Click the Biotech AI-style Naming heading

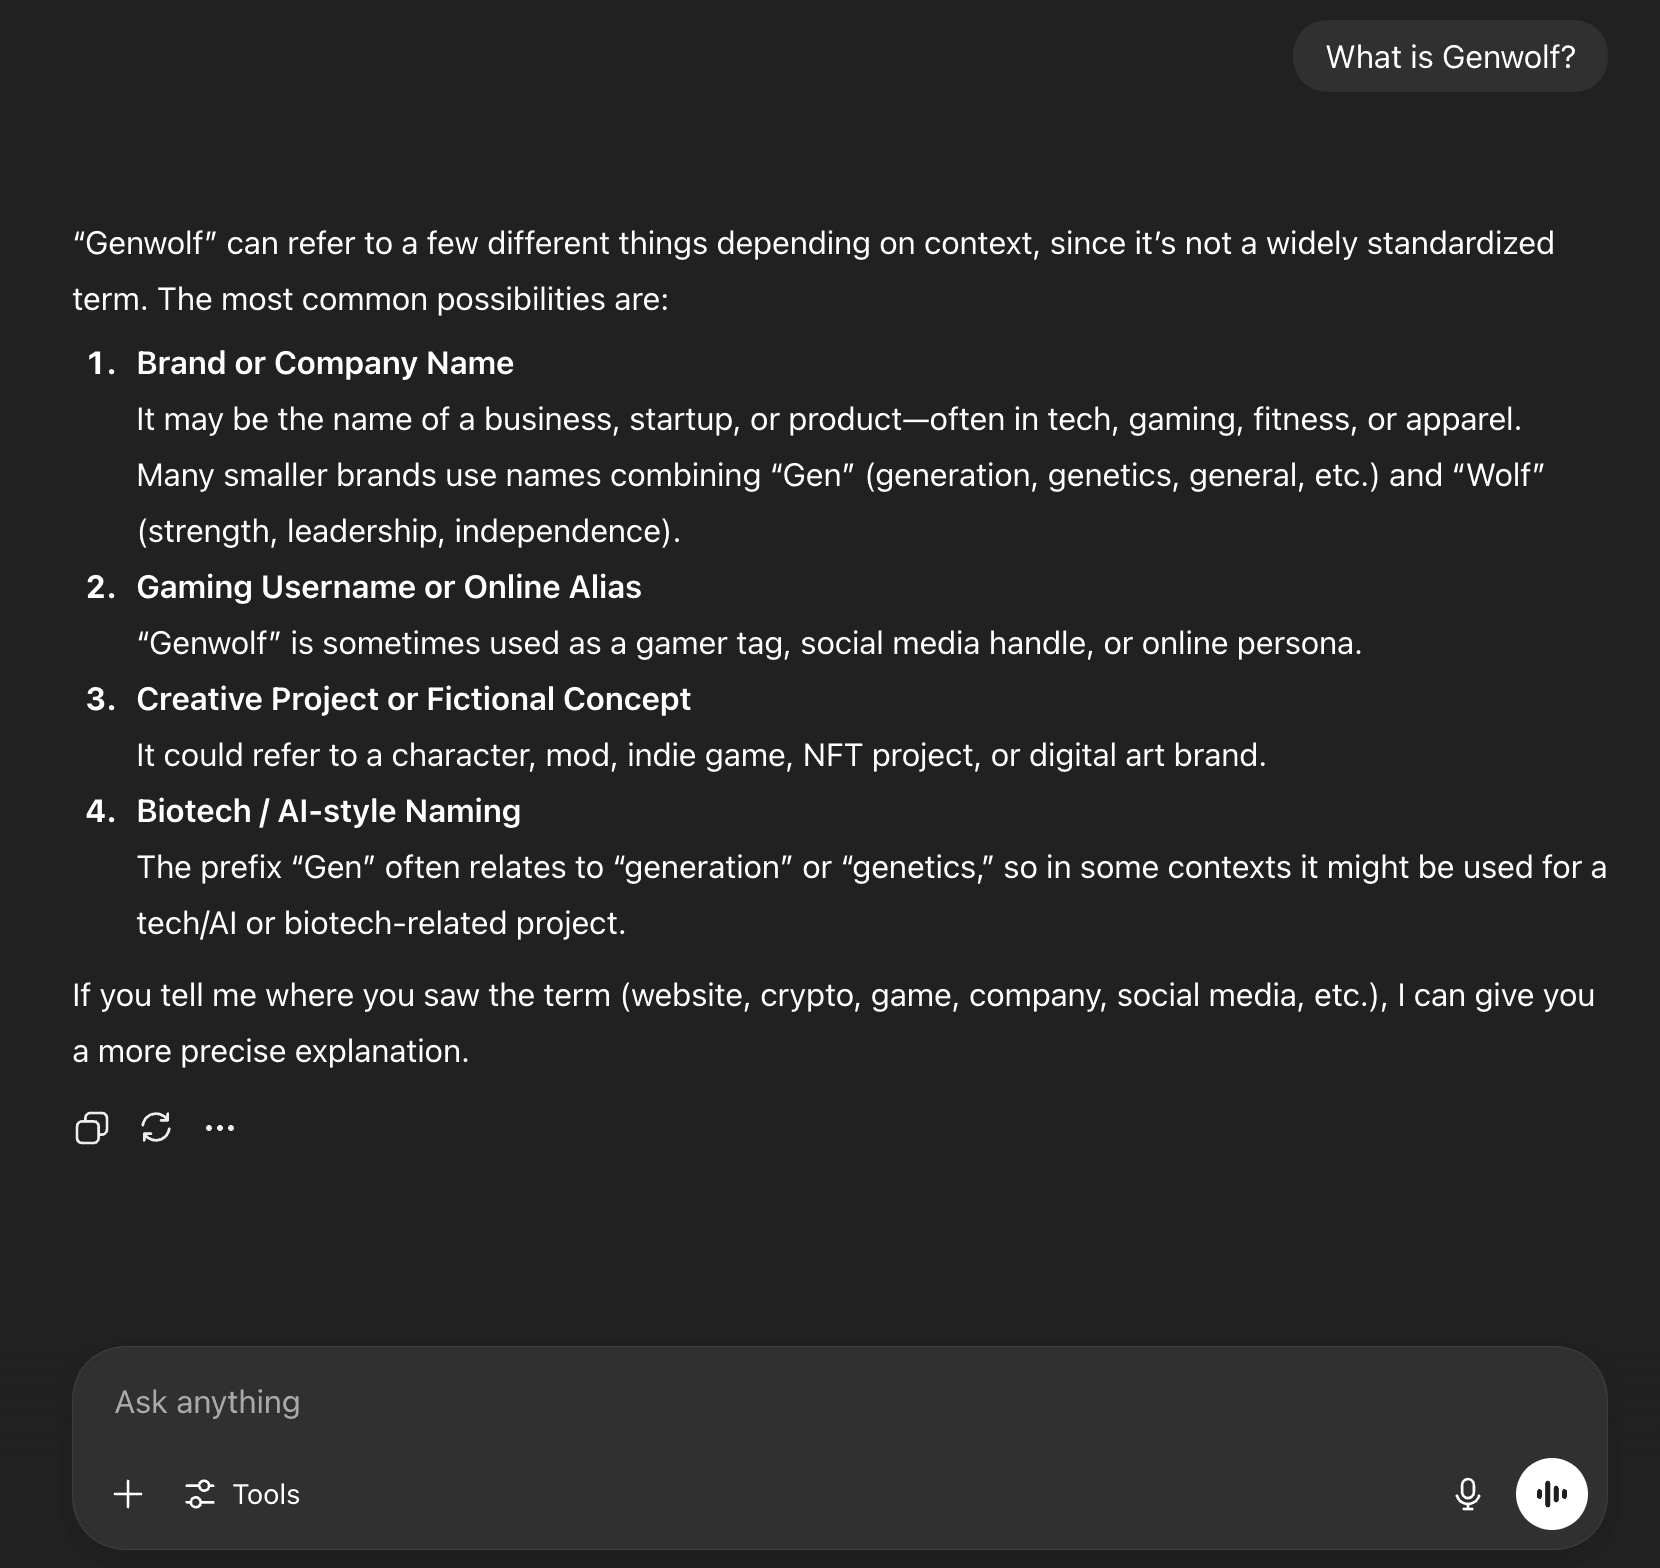click(329, 811)
